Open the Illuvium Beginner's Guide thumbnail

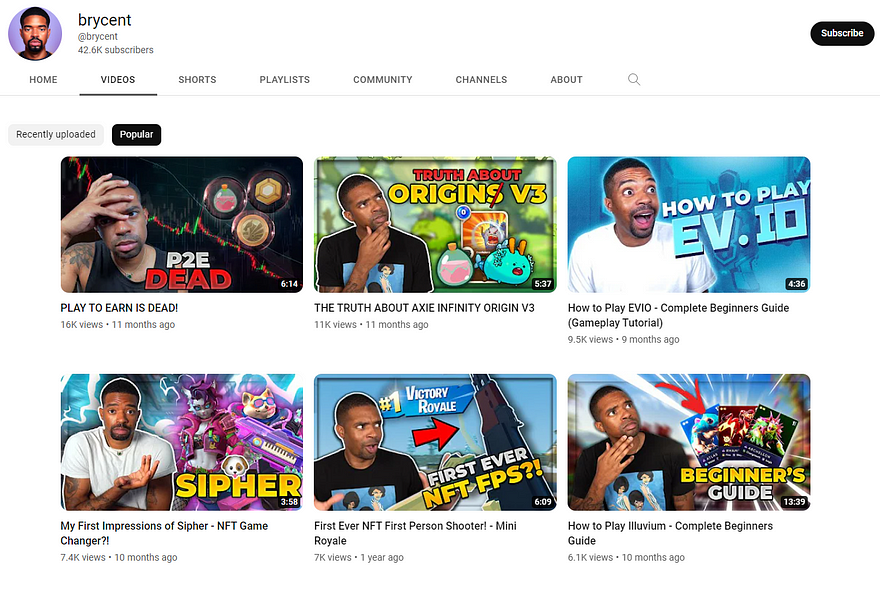pyautogui.click(x=689, y=442)
